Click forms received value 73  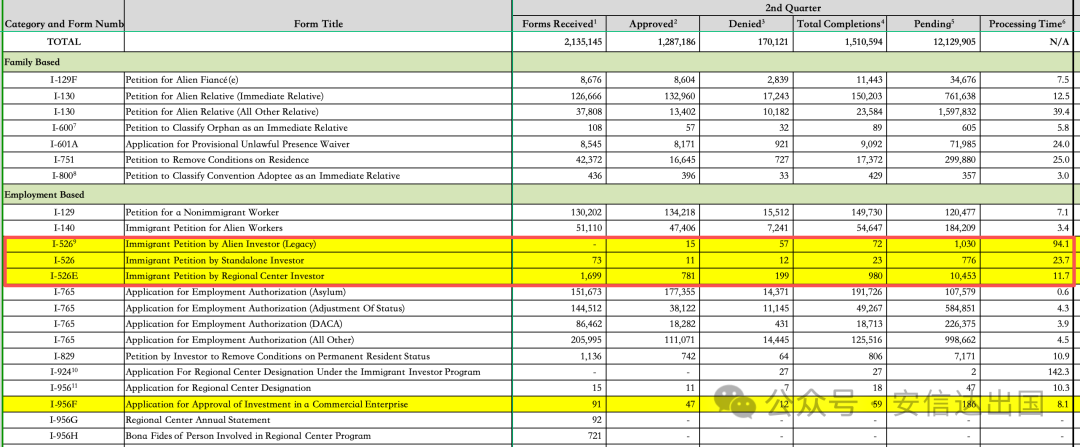pyautogui.click(x=596, y=260)
